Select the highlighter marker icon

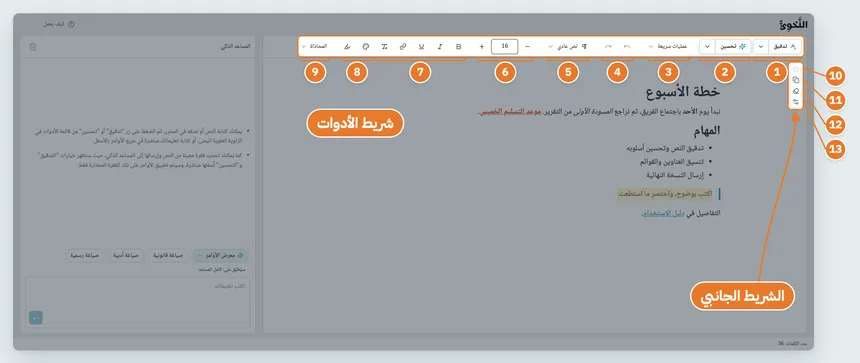coord(348,47)
